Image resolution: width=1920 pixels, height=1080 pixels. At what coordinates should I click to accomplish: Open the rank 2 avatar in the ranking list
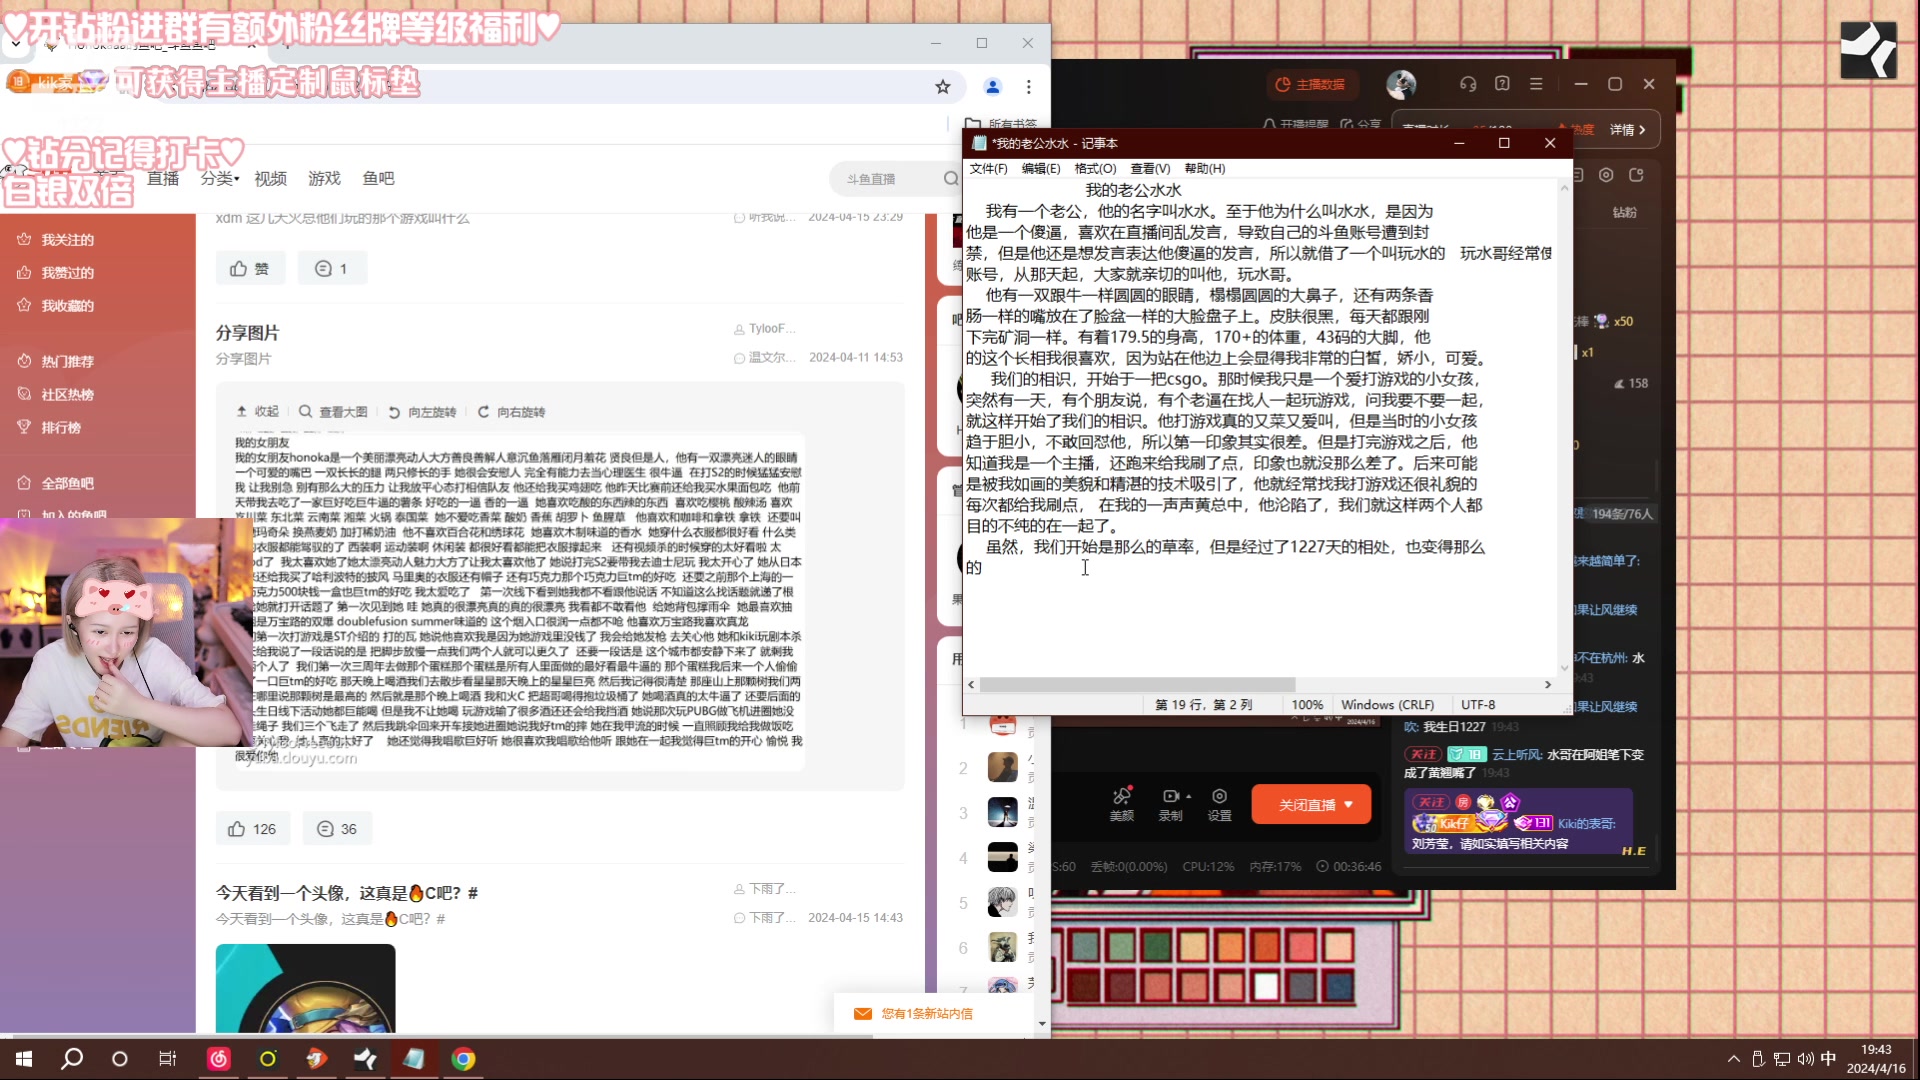coord(1002,768)
